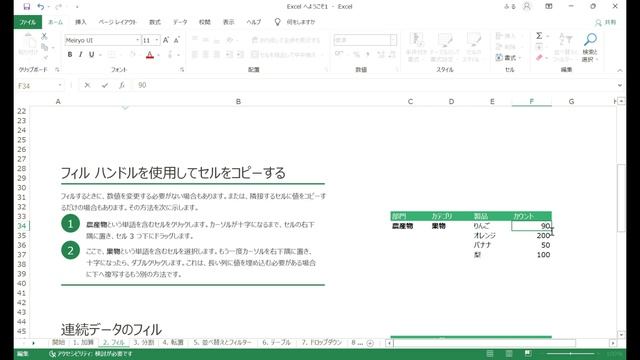The image size is (640, 360).
Task: Click the Normal view icon in status bar
Action: tap(490, 353)
